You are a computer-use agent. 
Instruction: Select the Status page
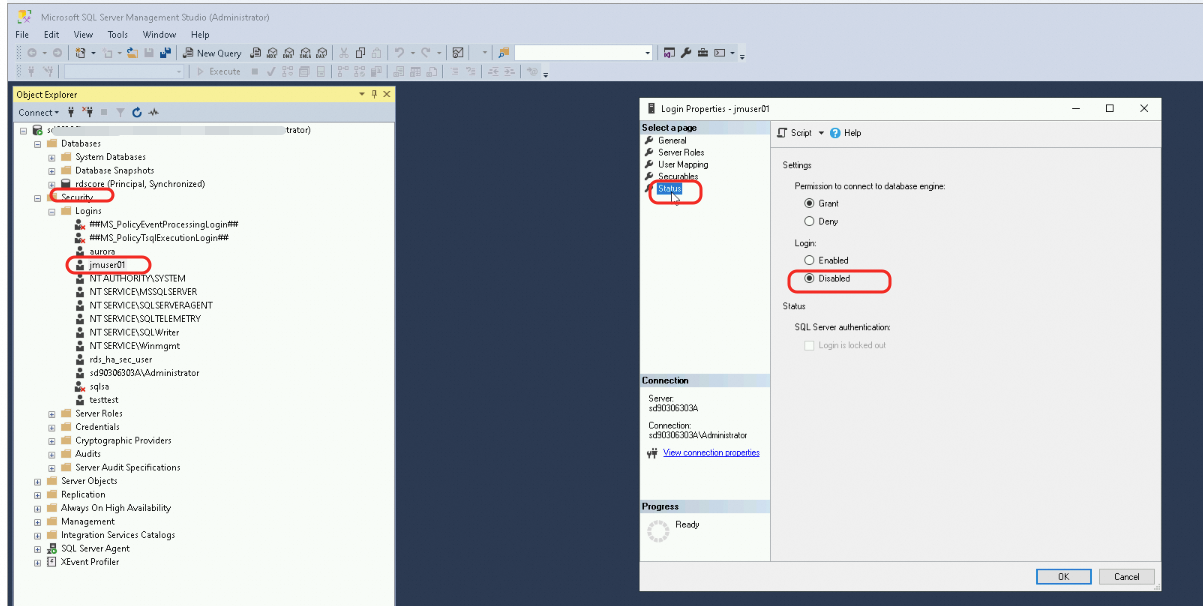669,189
